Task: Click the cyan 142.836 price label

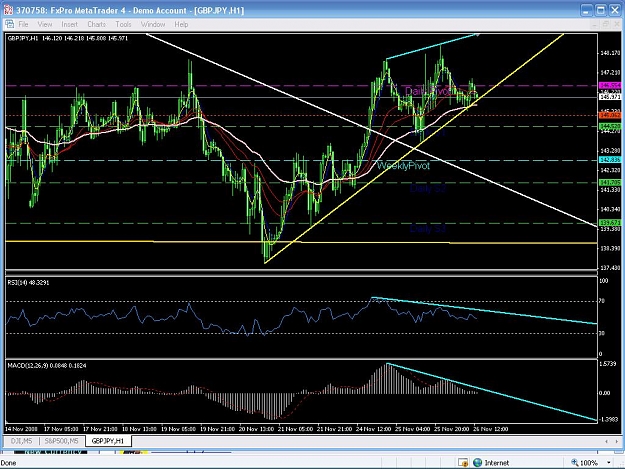Action: [x=610, y=160]
